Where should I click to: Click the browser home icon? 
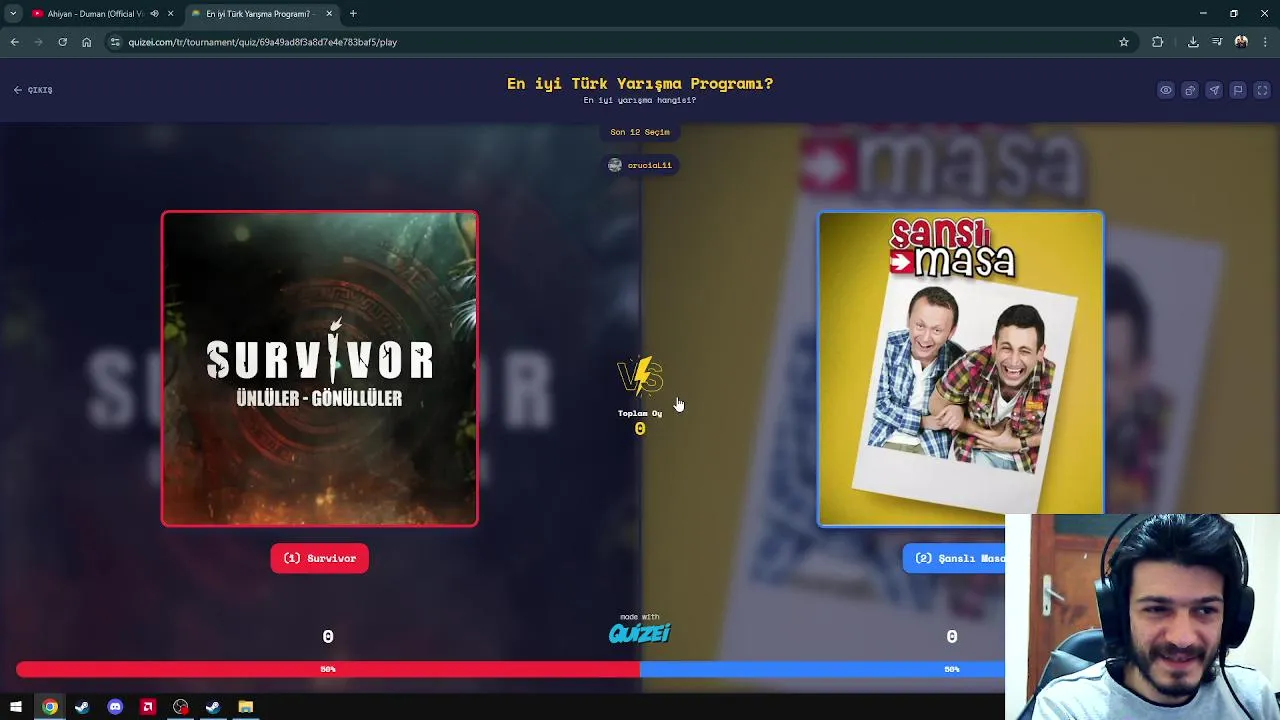(87, 42)
